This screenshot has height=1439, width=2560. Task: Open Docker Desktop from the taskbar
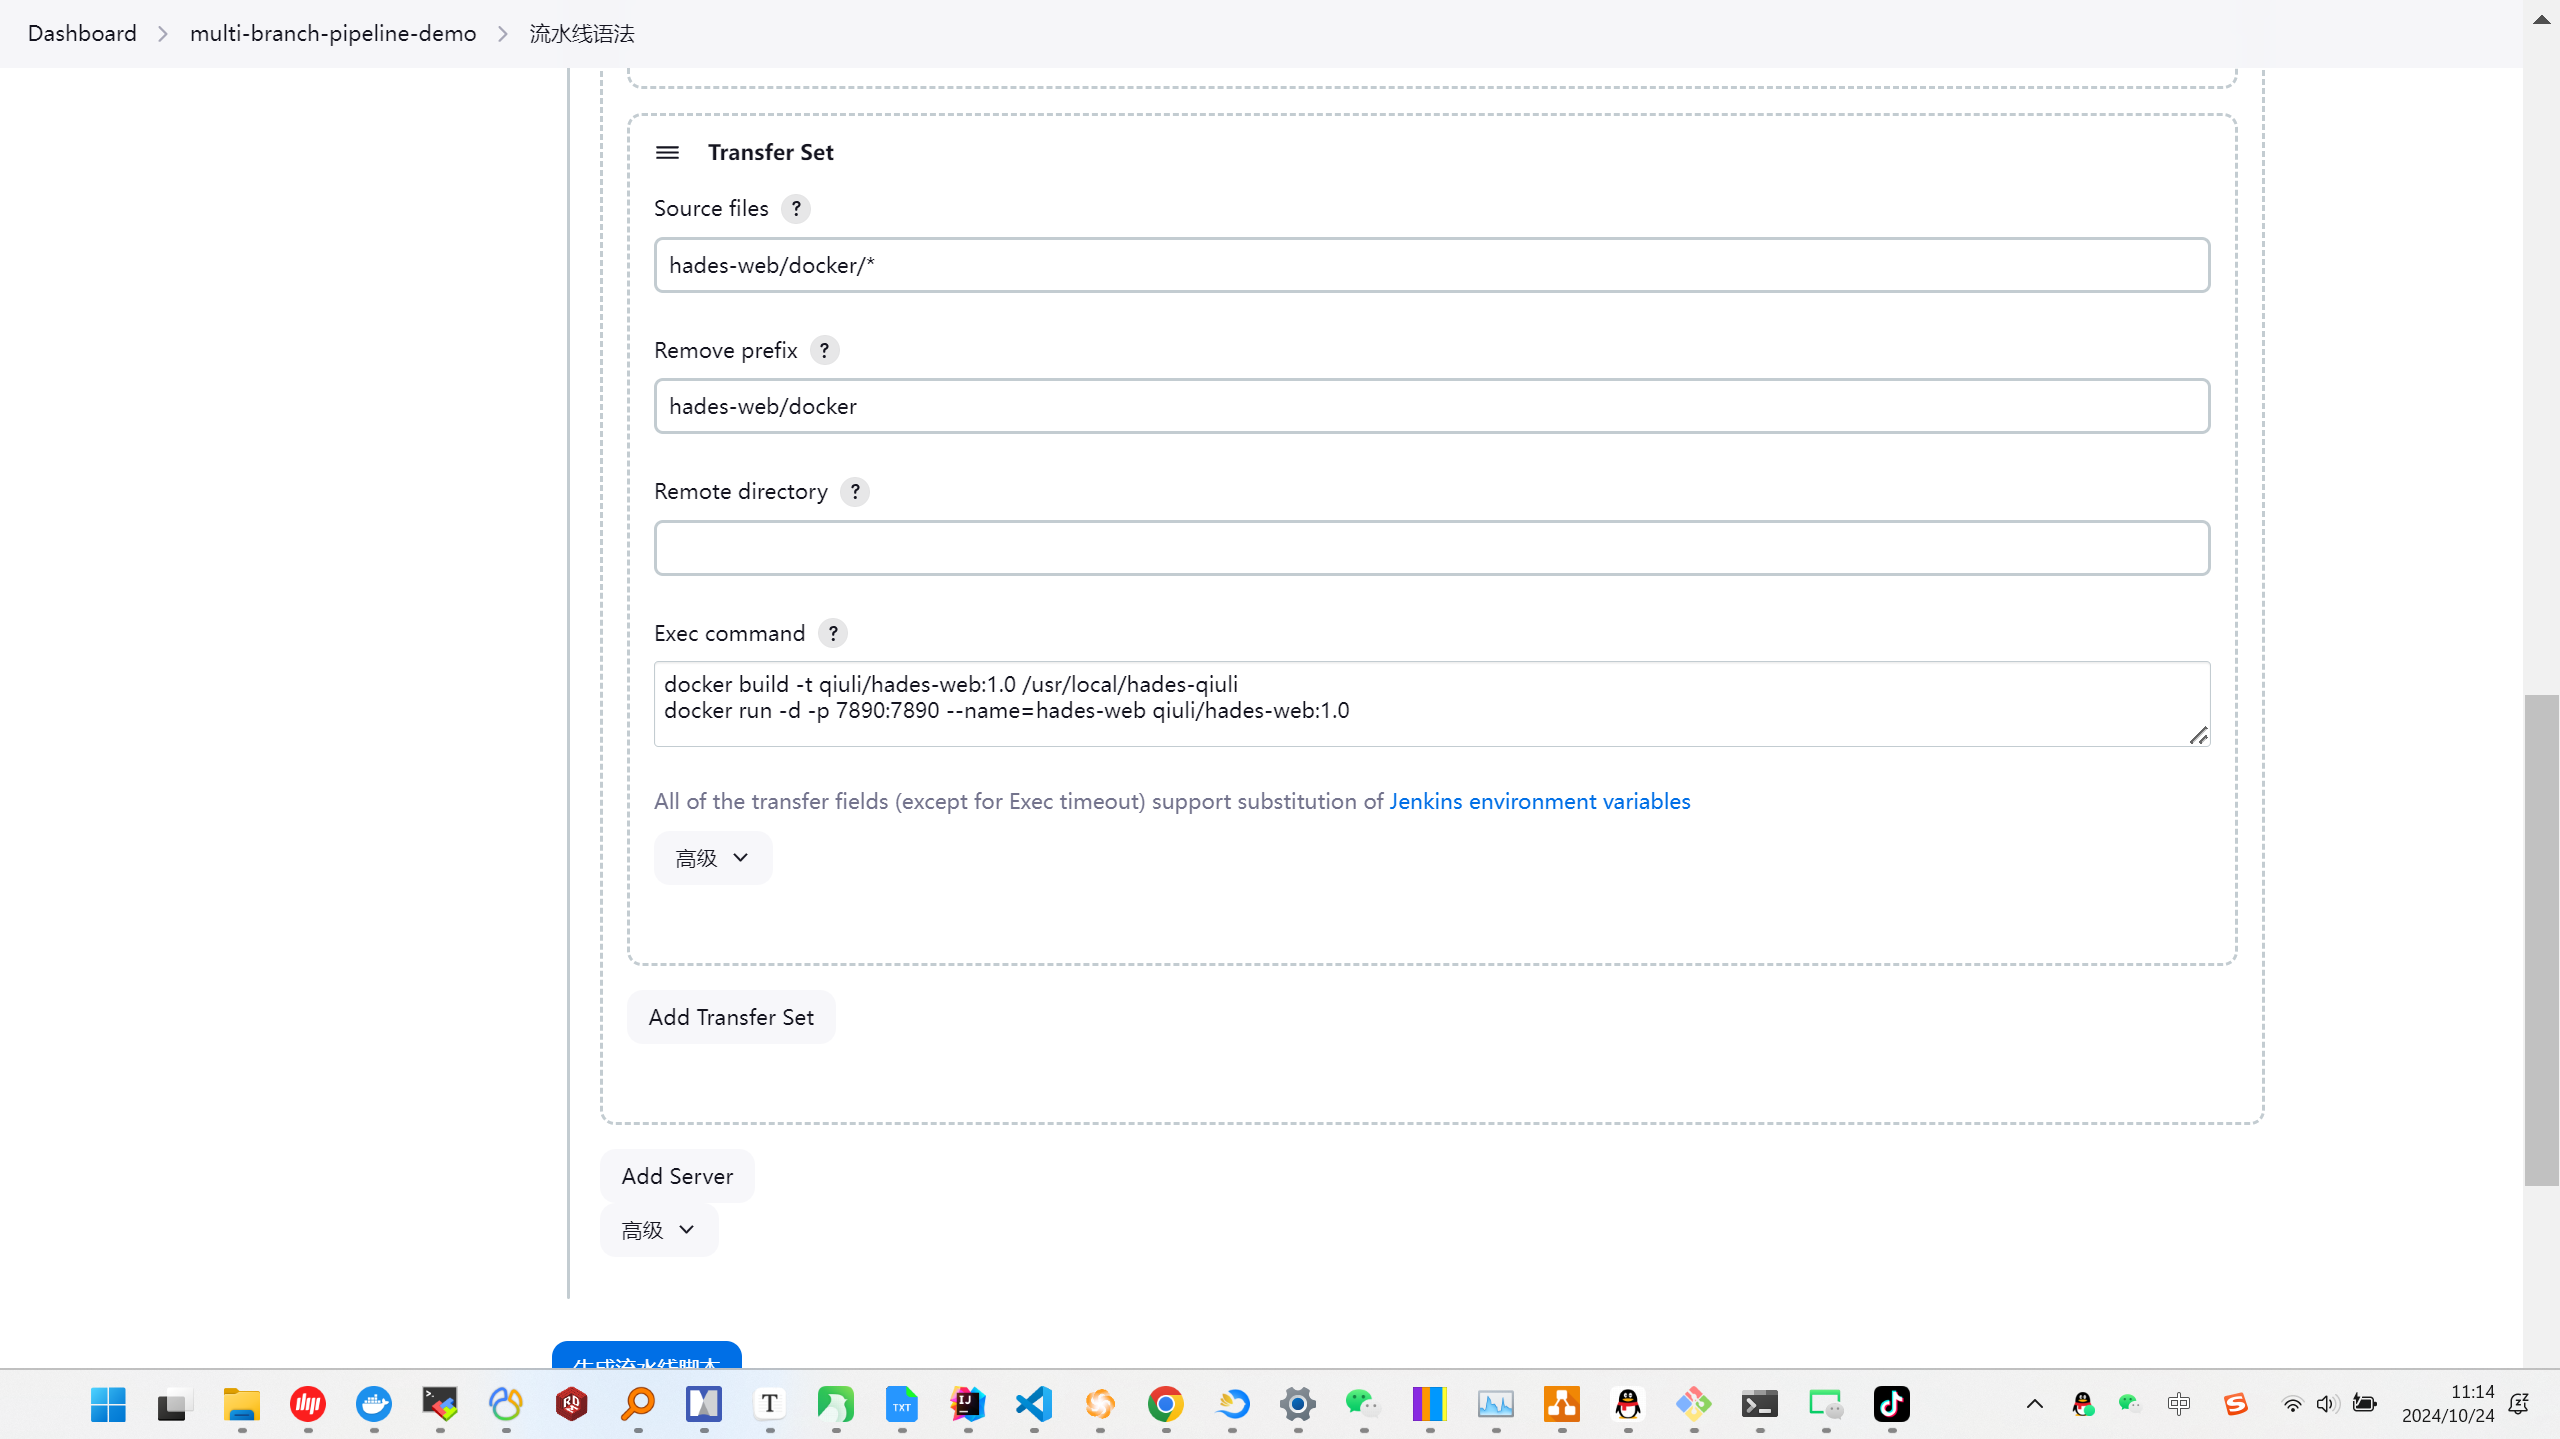(374, 1404)
